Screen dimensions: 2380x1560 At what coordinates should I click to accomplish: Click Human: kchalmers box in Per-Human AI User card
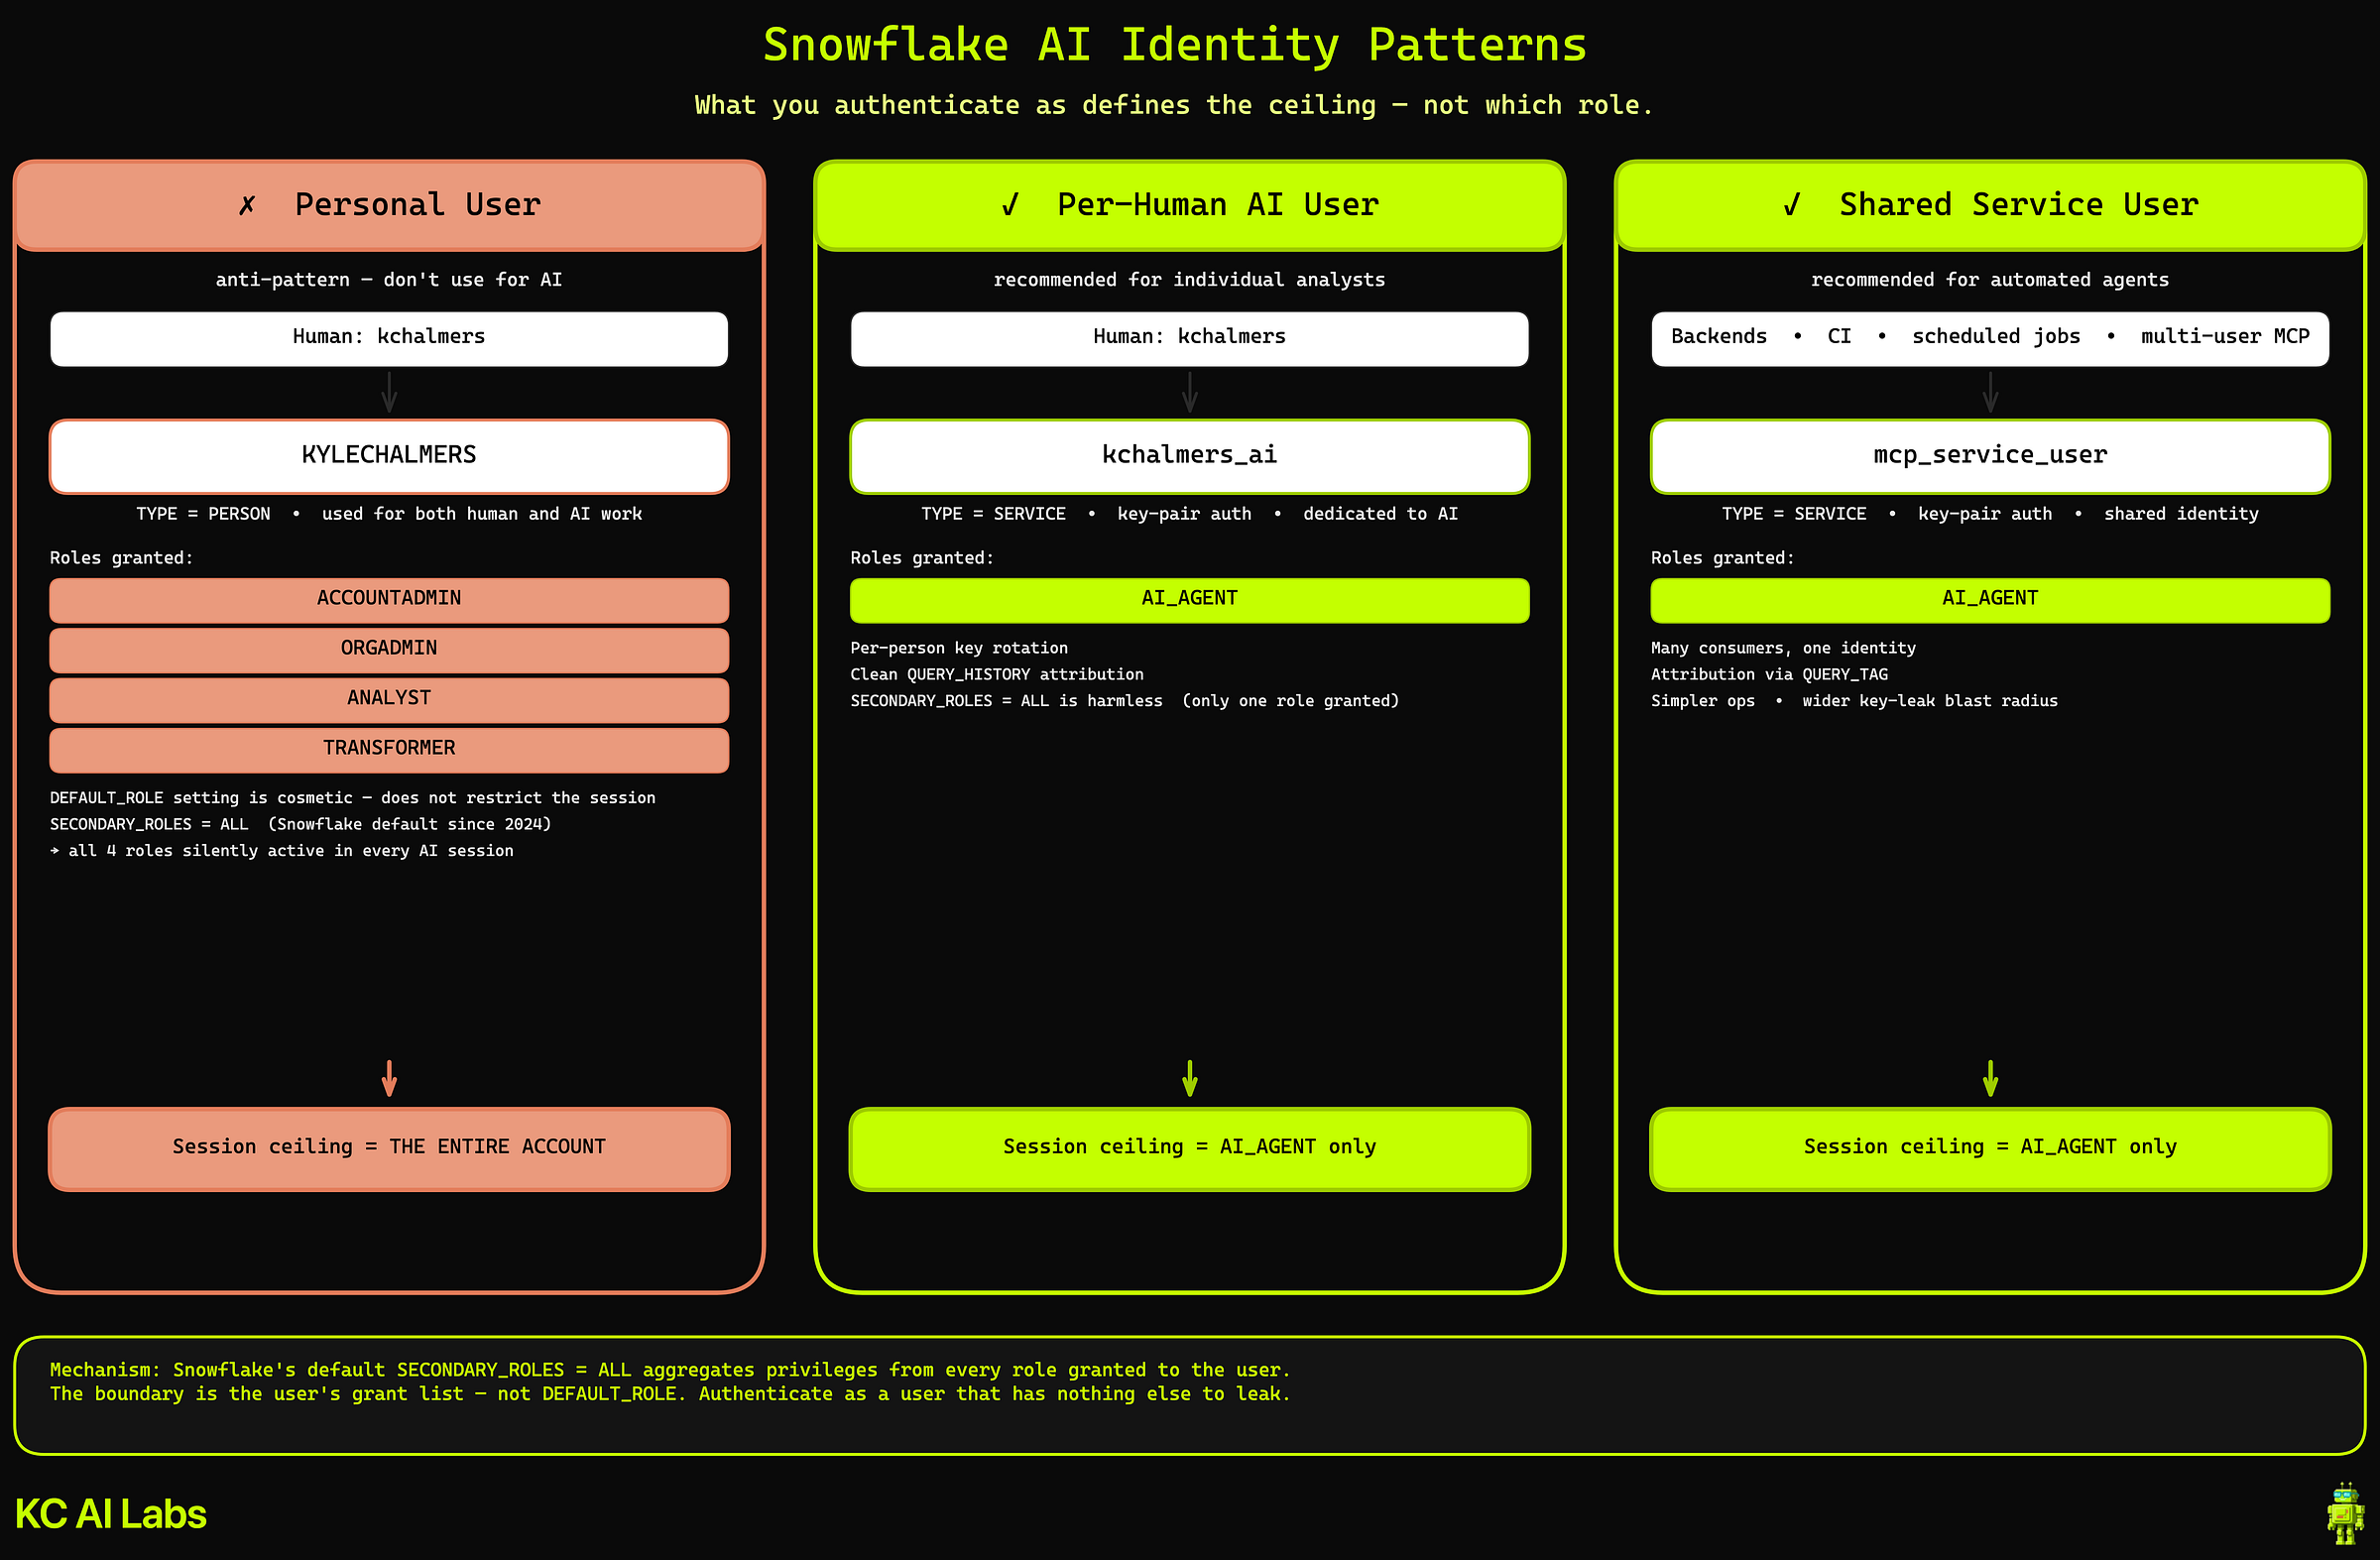pyautogui.click(x=1190, y=338)
